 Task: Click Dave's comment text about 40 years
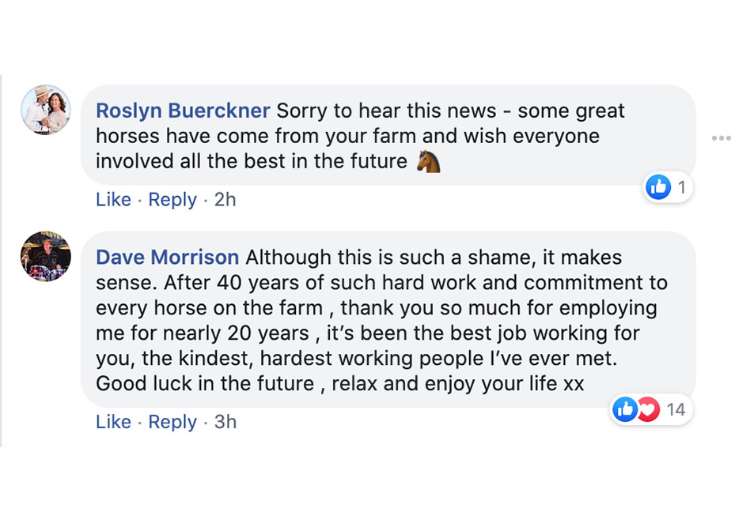pos(380,283)
